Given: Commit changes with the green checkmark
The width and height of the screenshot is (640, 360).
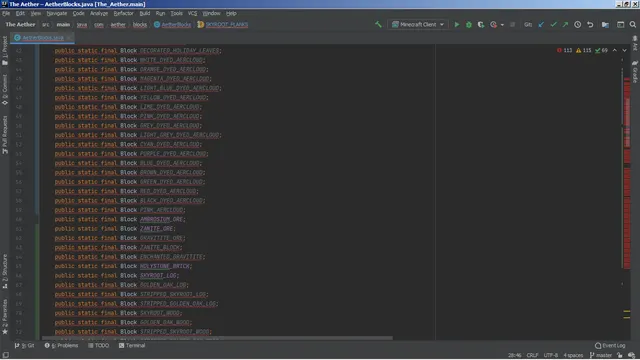Looking at the screenshot, I should pos(553,24).
